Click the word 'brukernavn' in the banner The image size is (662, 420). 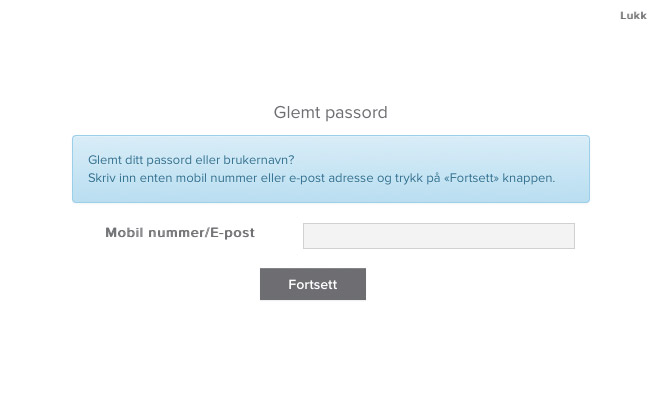(x=258, y=159)
